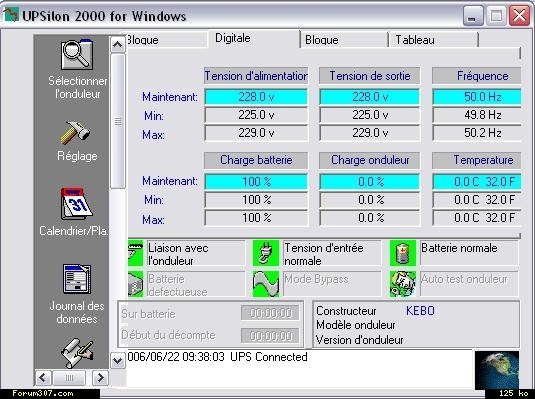Click current Tension d'alimentation value 228.0 v
This screenshot has width=535, height=399.
tap(256, 97)
